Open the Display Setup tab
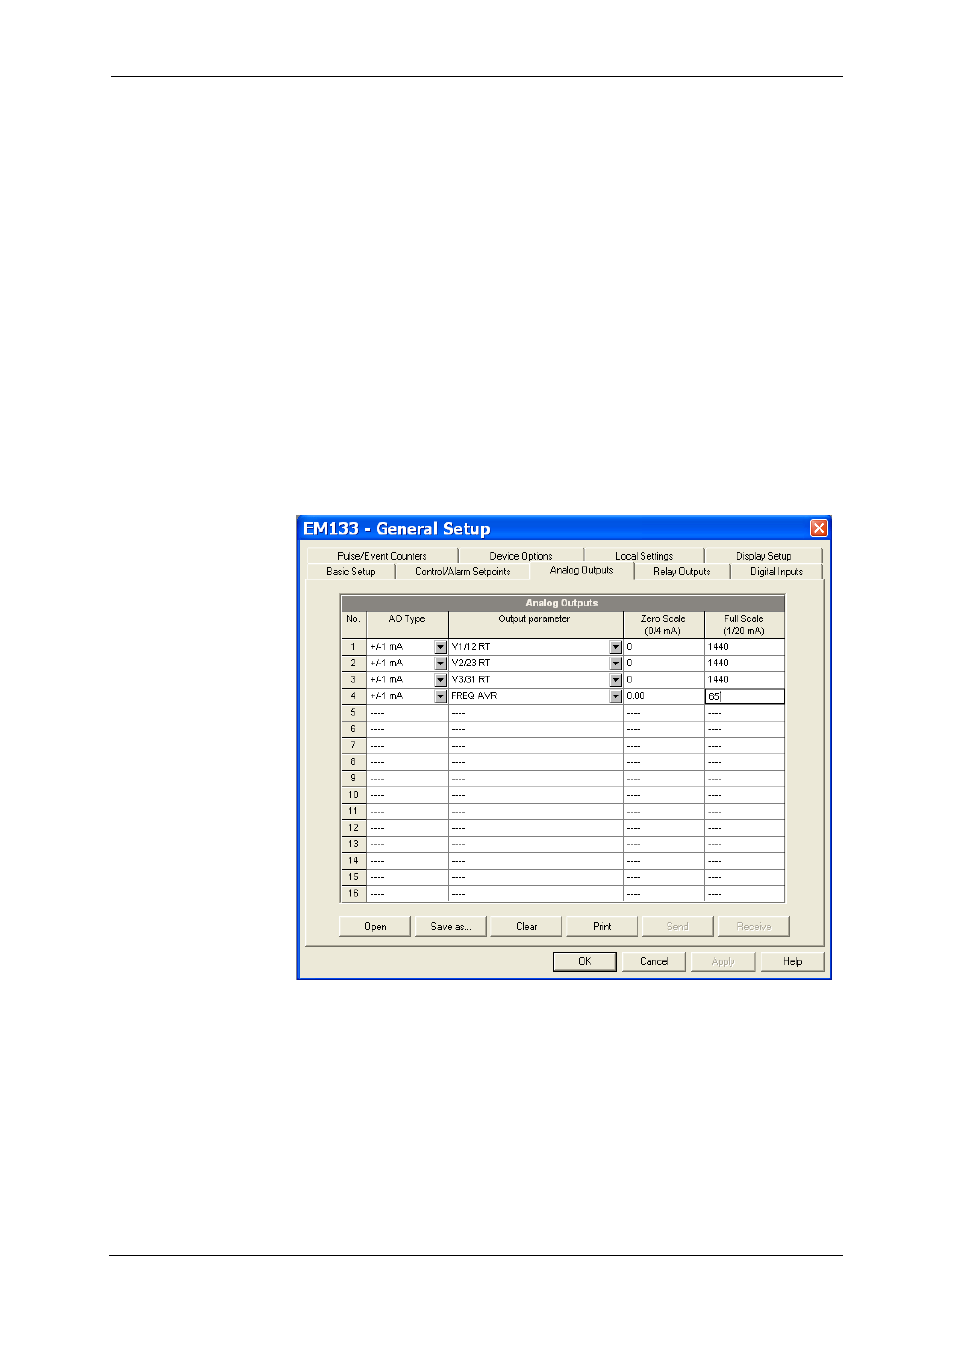Viewport: 955px width, 1350px height. coord(763,556)
